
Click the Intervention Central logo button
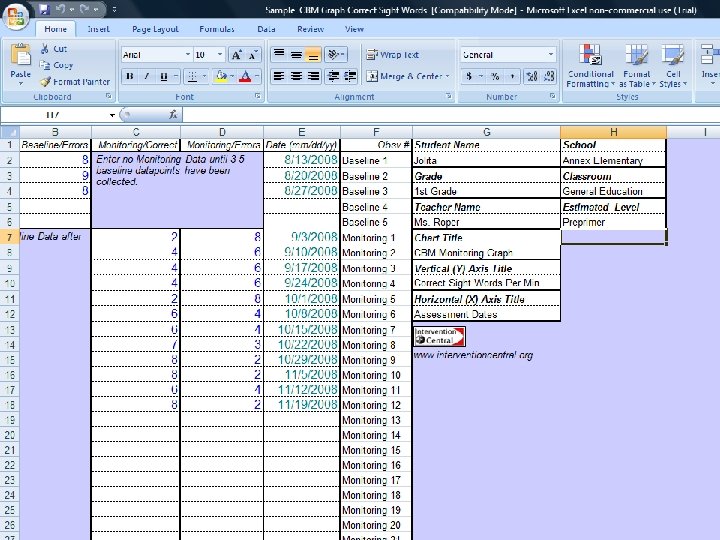[x=439, y=336]
